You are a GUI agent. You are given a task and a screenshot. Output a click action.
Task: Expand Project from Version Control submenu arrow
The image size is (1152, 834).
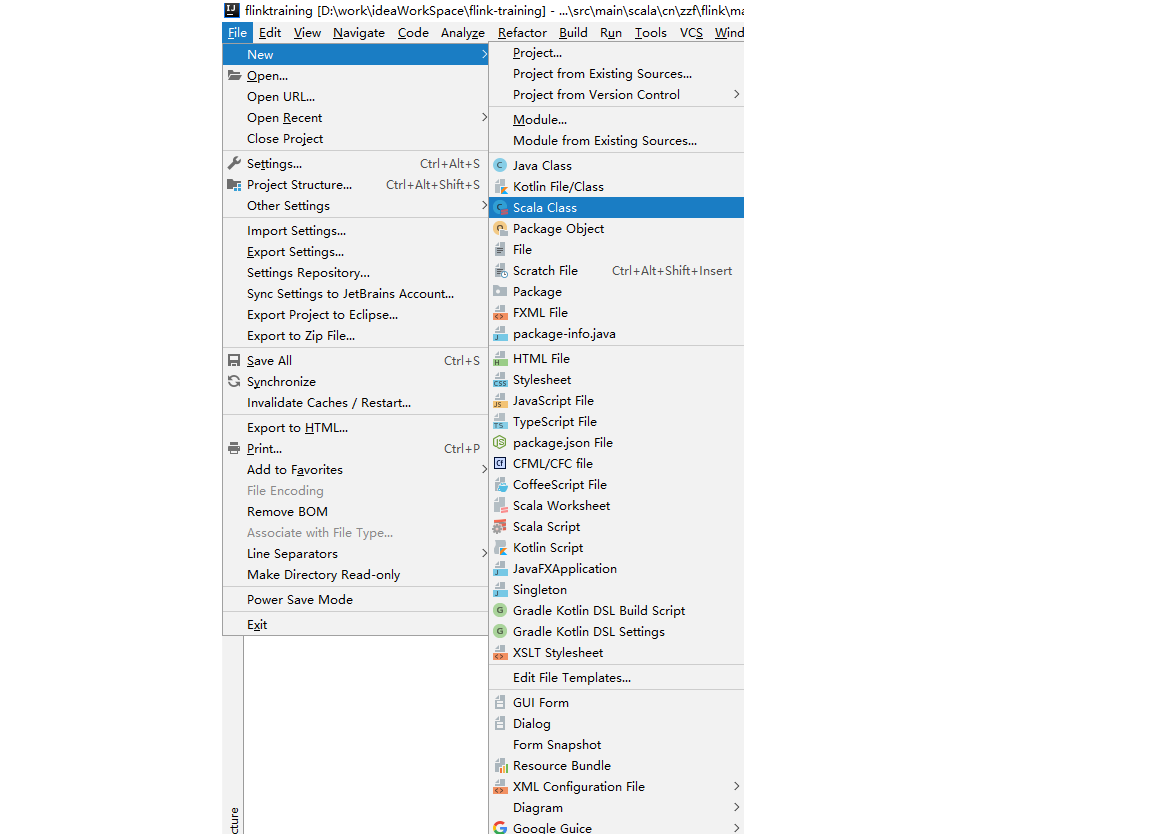(736, 94)
